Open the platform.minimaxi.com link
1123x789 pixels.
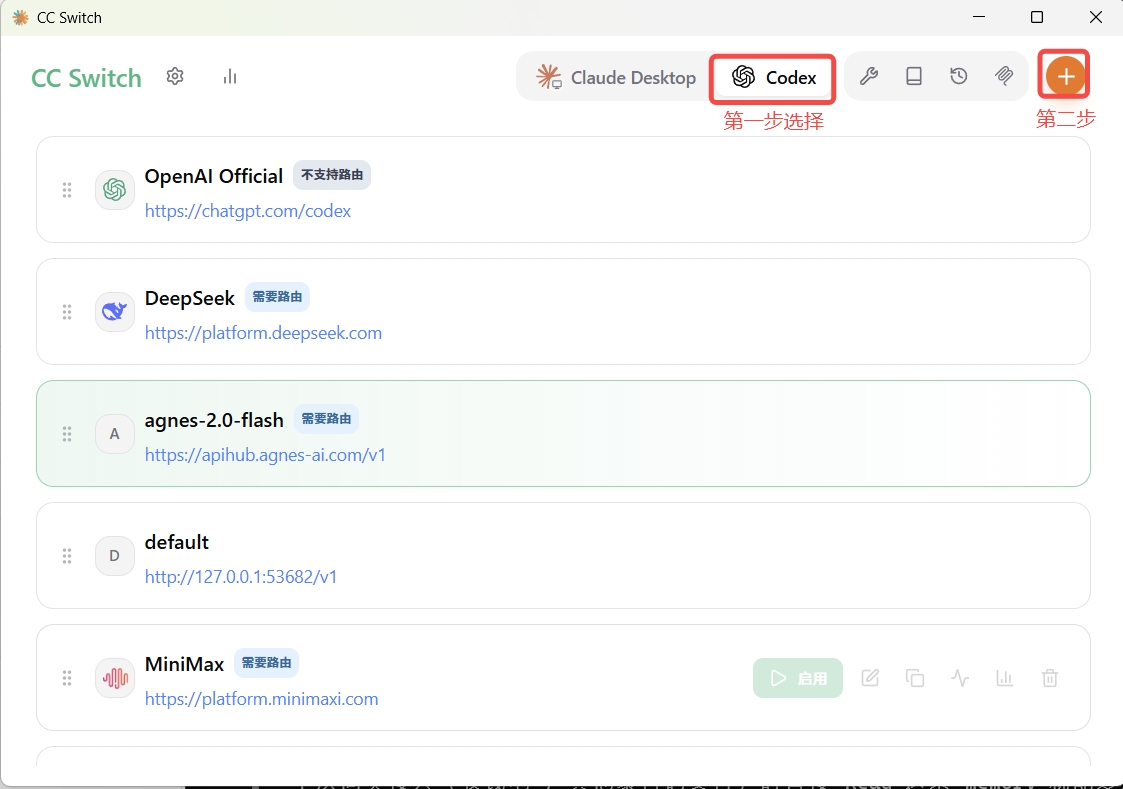point(261,699)
